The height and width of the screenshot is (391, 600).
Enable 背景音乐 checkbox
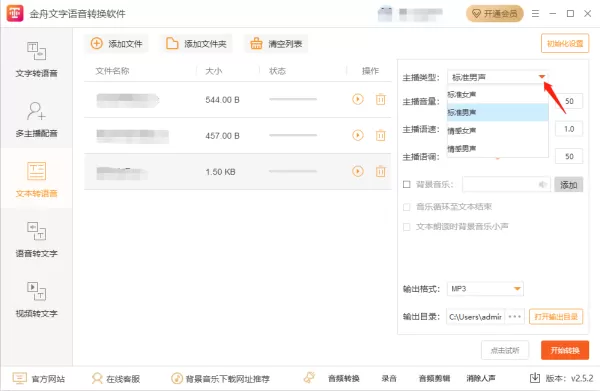coord(407,184)
